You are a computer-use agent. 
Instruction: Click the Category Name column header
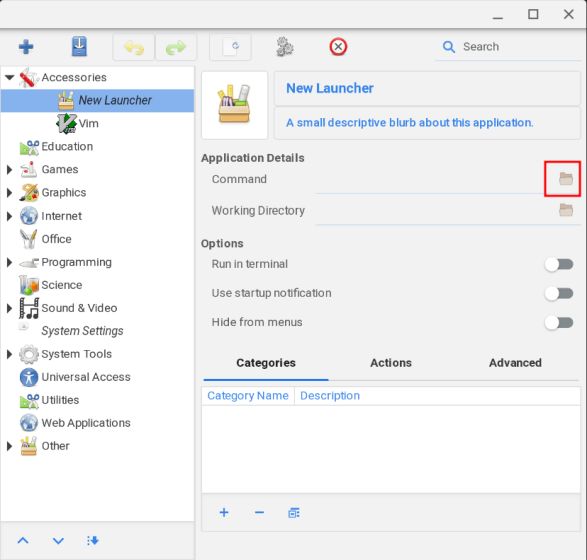pyautogui.click(x=248, y=396)
